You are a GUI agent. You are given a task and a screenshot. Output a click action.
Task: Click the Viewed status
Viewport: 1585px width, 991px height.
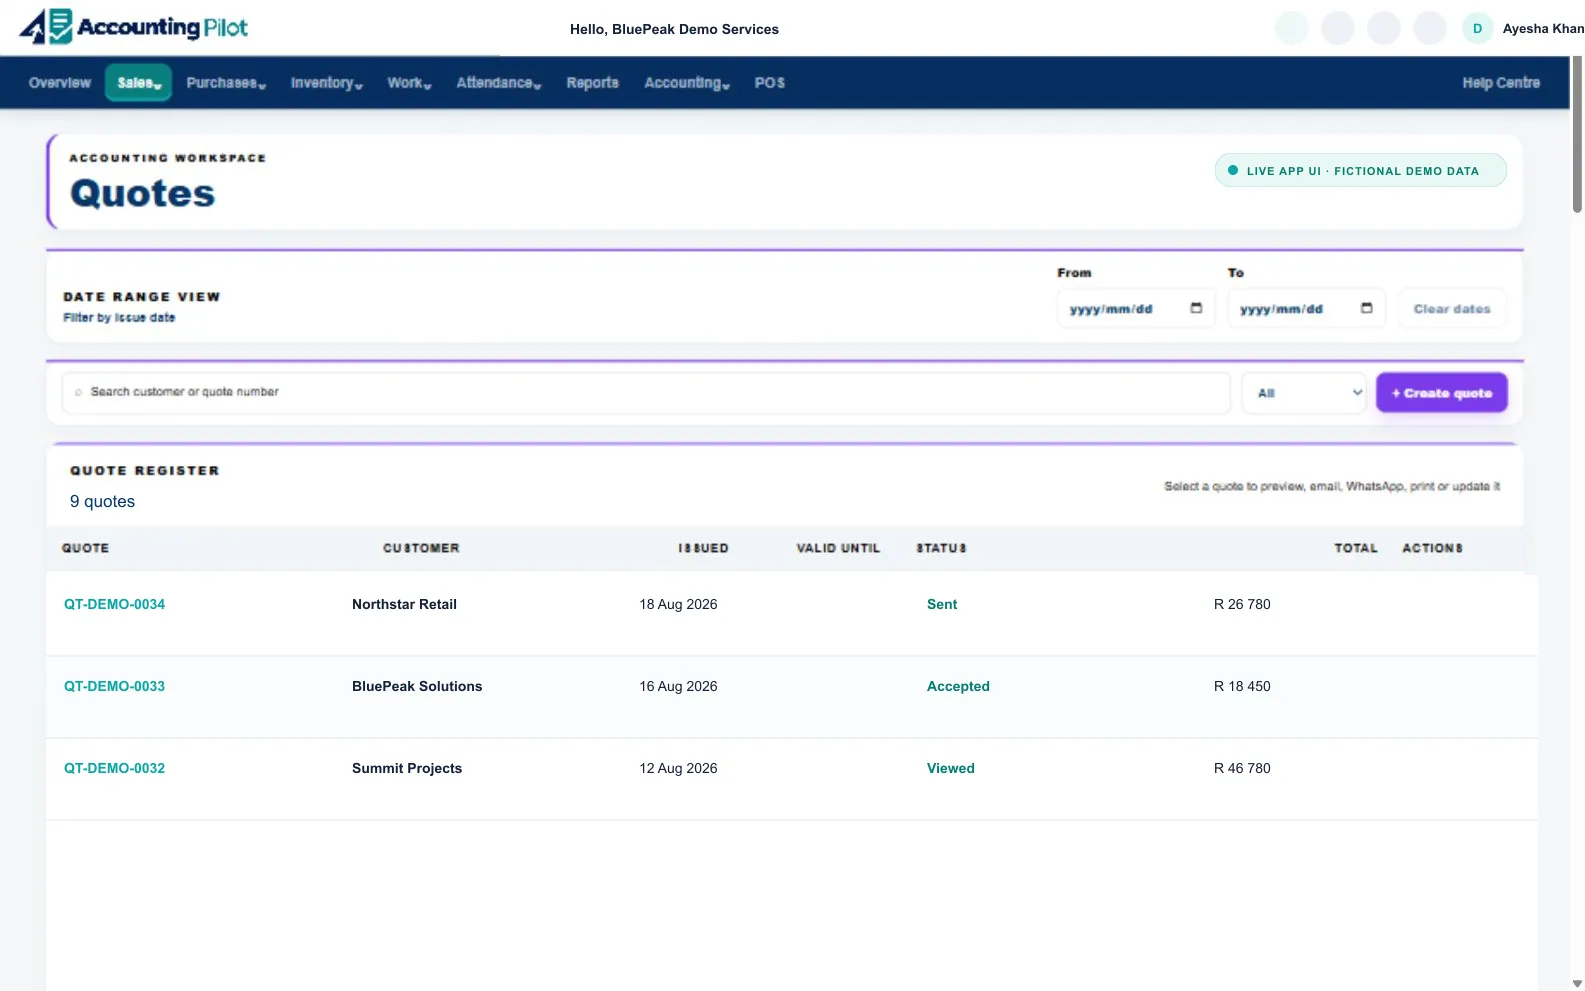coord(950,768)
